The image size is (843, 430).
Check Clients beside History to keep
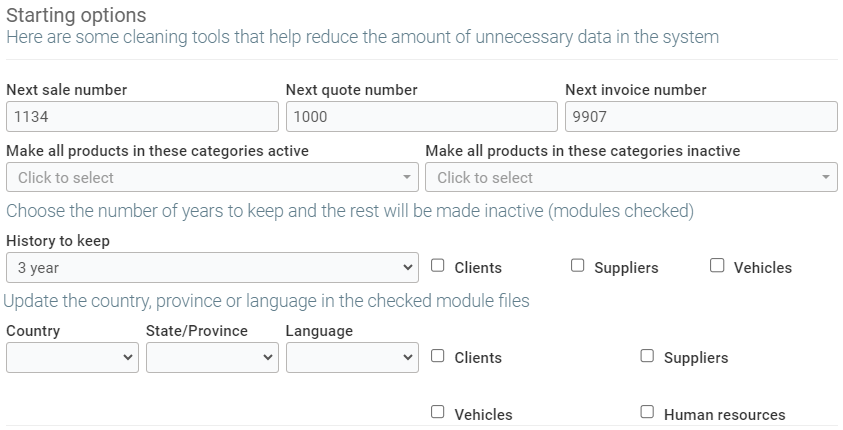click(x=438, y=266)
